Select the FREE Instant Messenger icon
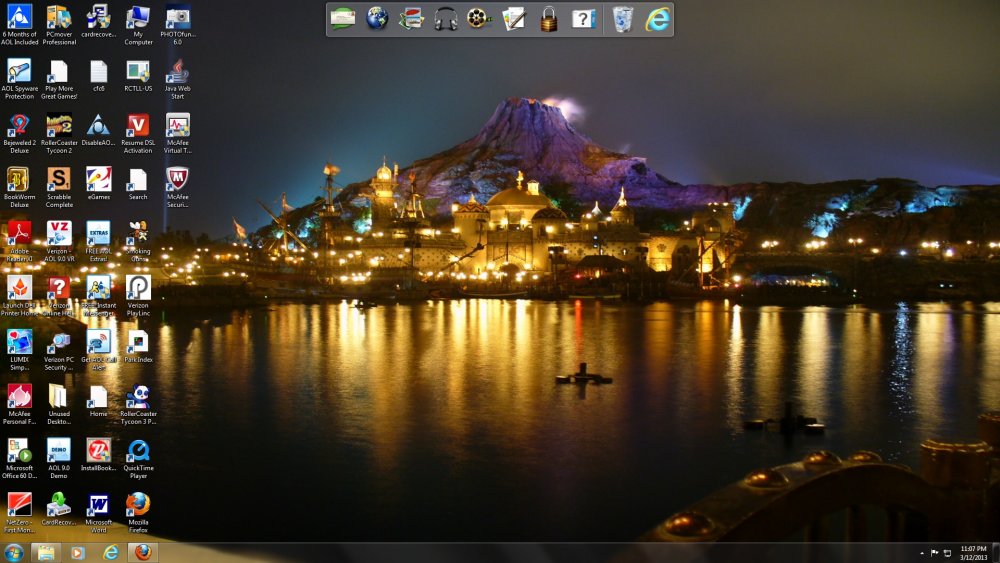 click(98, 296)
